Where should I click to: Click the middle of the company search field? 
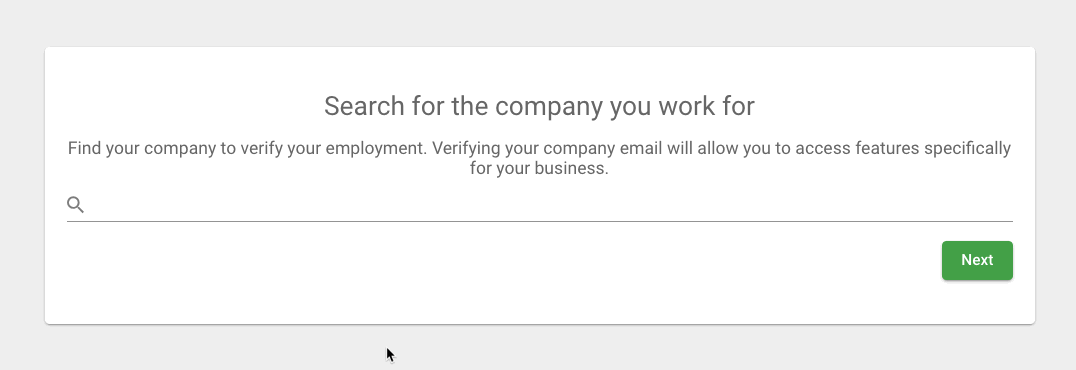(549, 205)
